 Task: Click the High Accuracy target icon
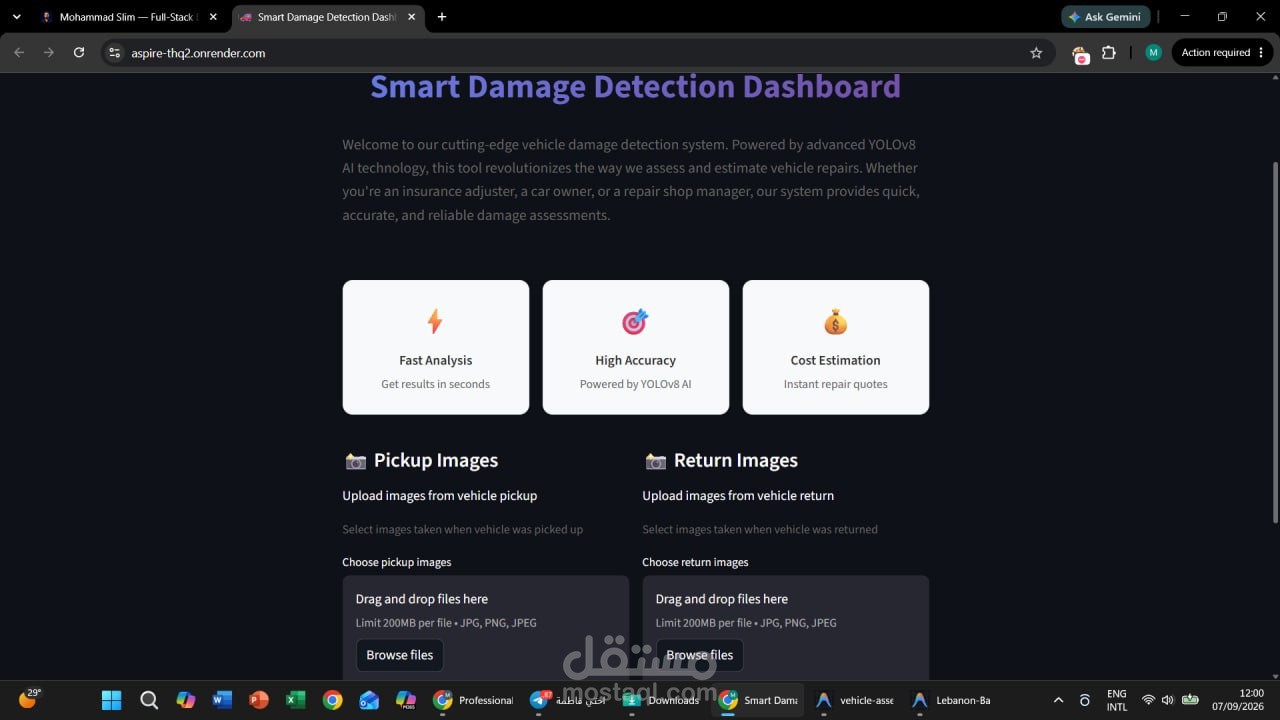(635, 321)
